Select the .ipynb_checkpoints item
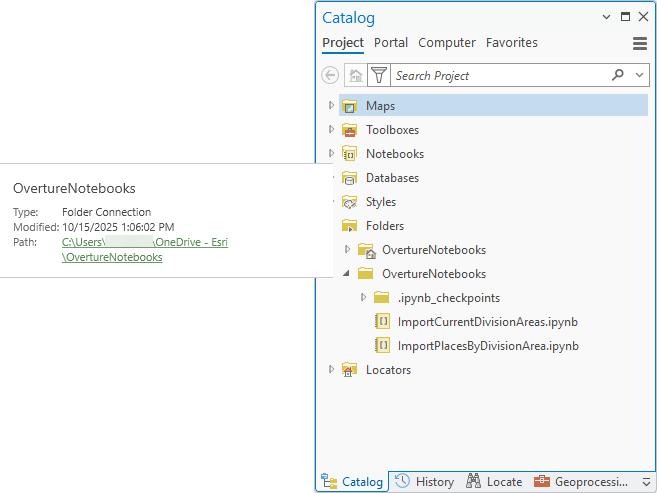Screen dimensions: 657x493 tap(449, 298)
